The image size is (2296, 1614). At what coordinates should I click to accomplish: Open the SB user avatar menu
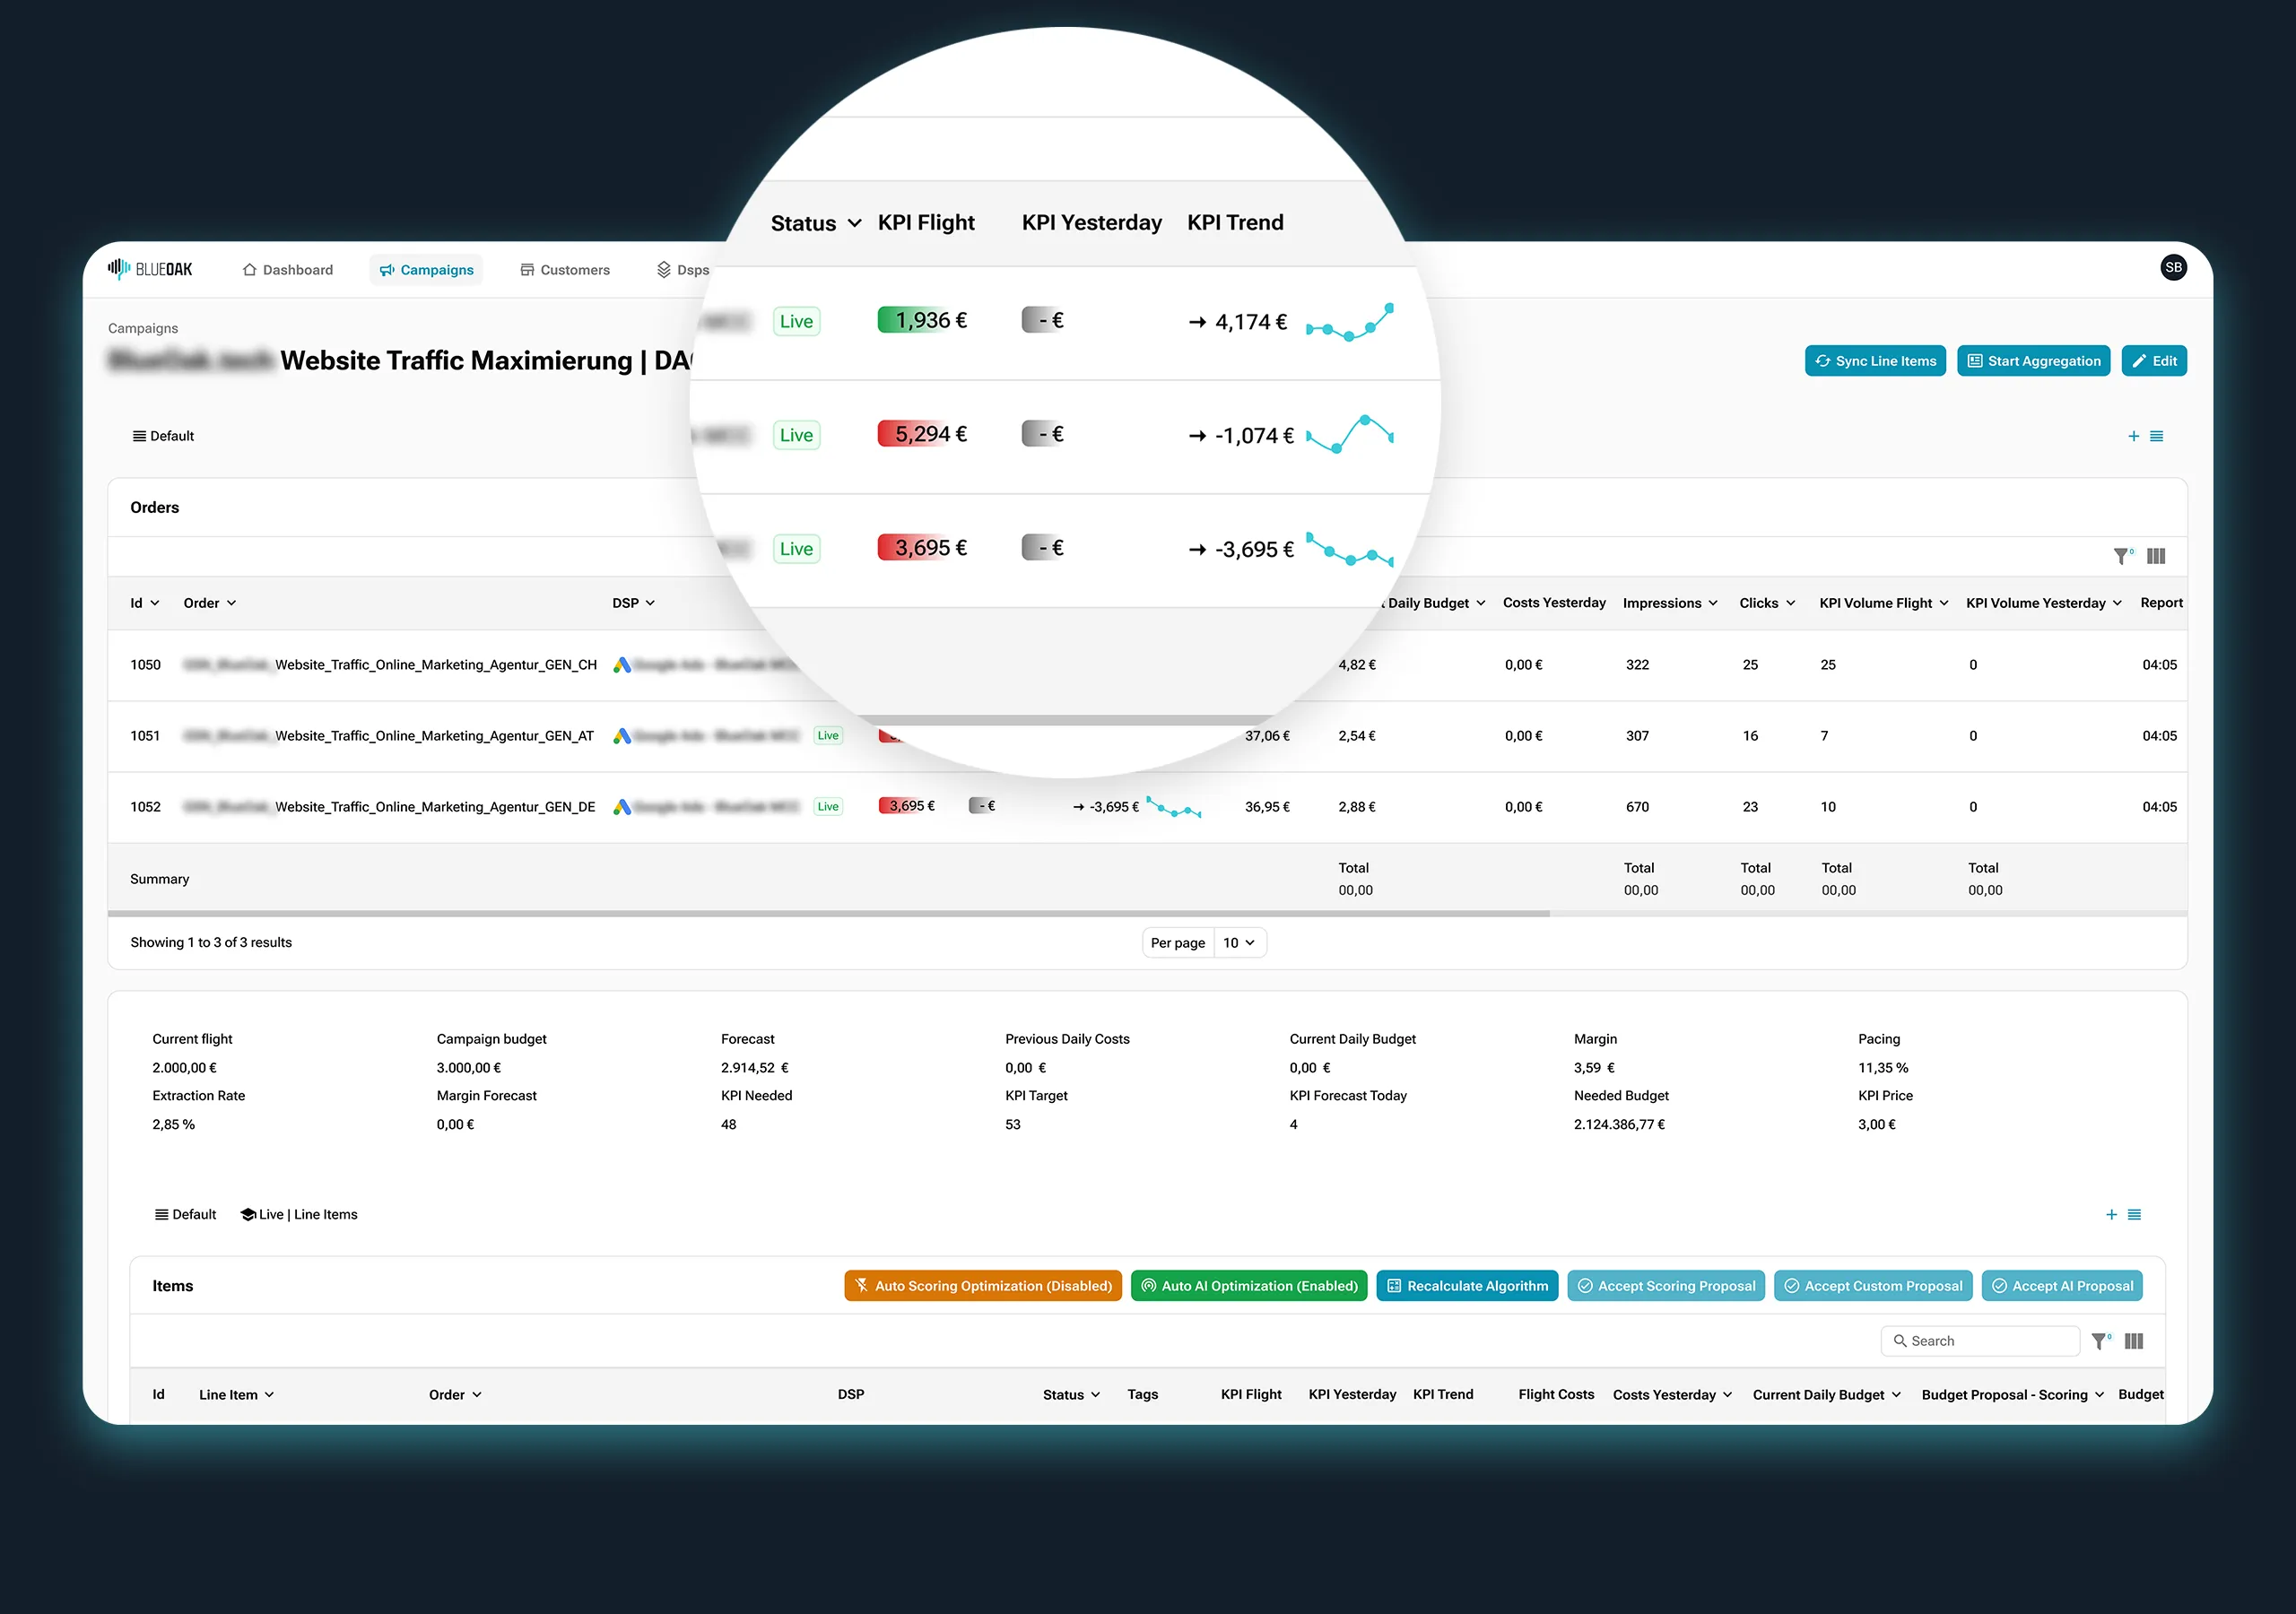click(x=2172, y=267)
